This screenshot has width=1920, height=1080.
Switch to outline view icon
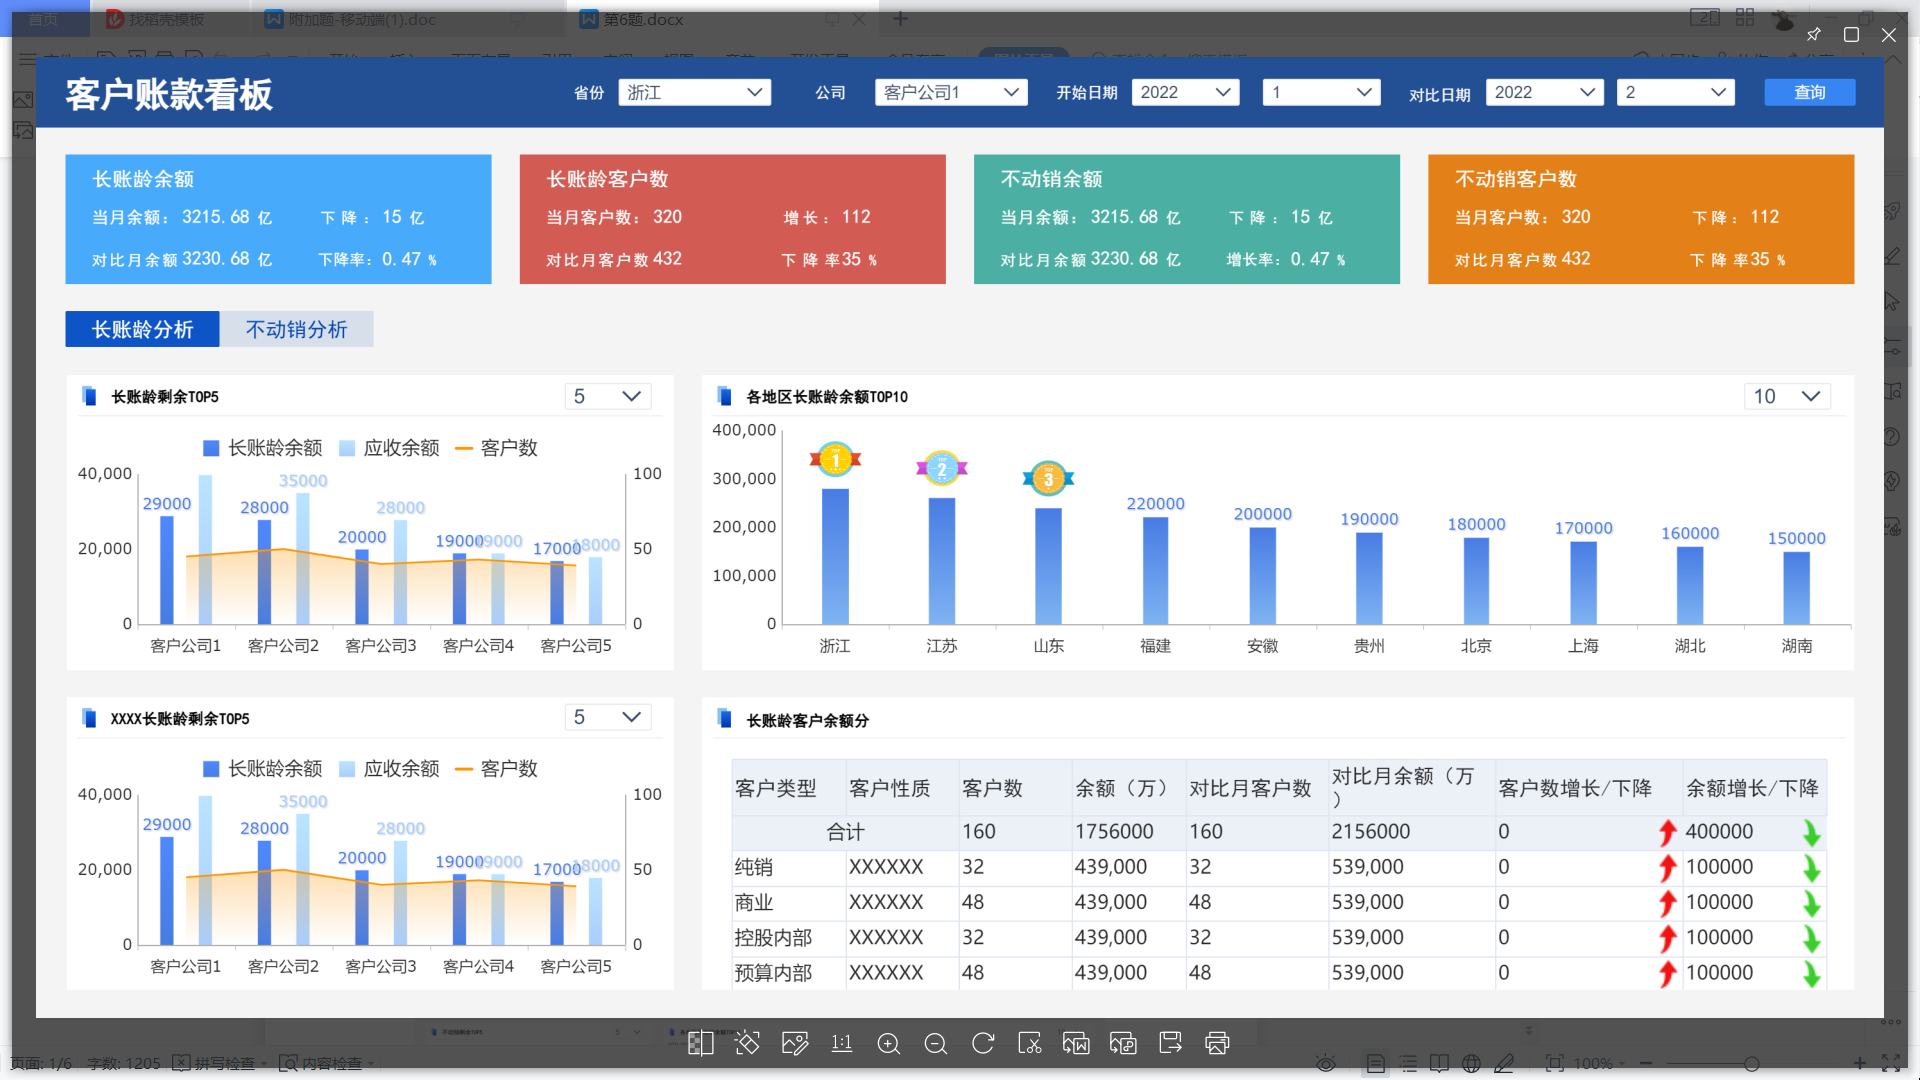tap(1409, 1064)
